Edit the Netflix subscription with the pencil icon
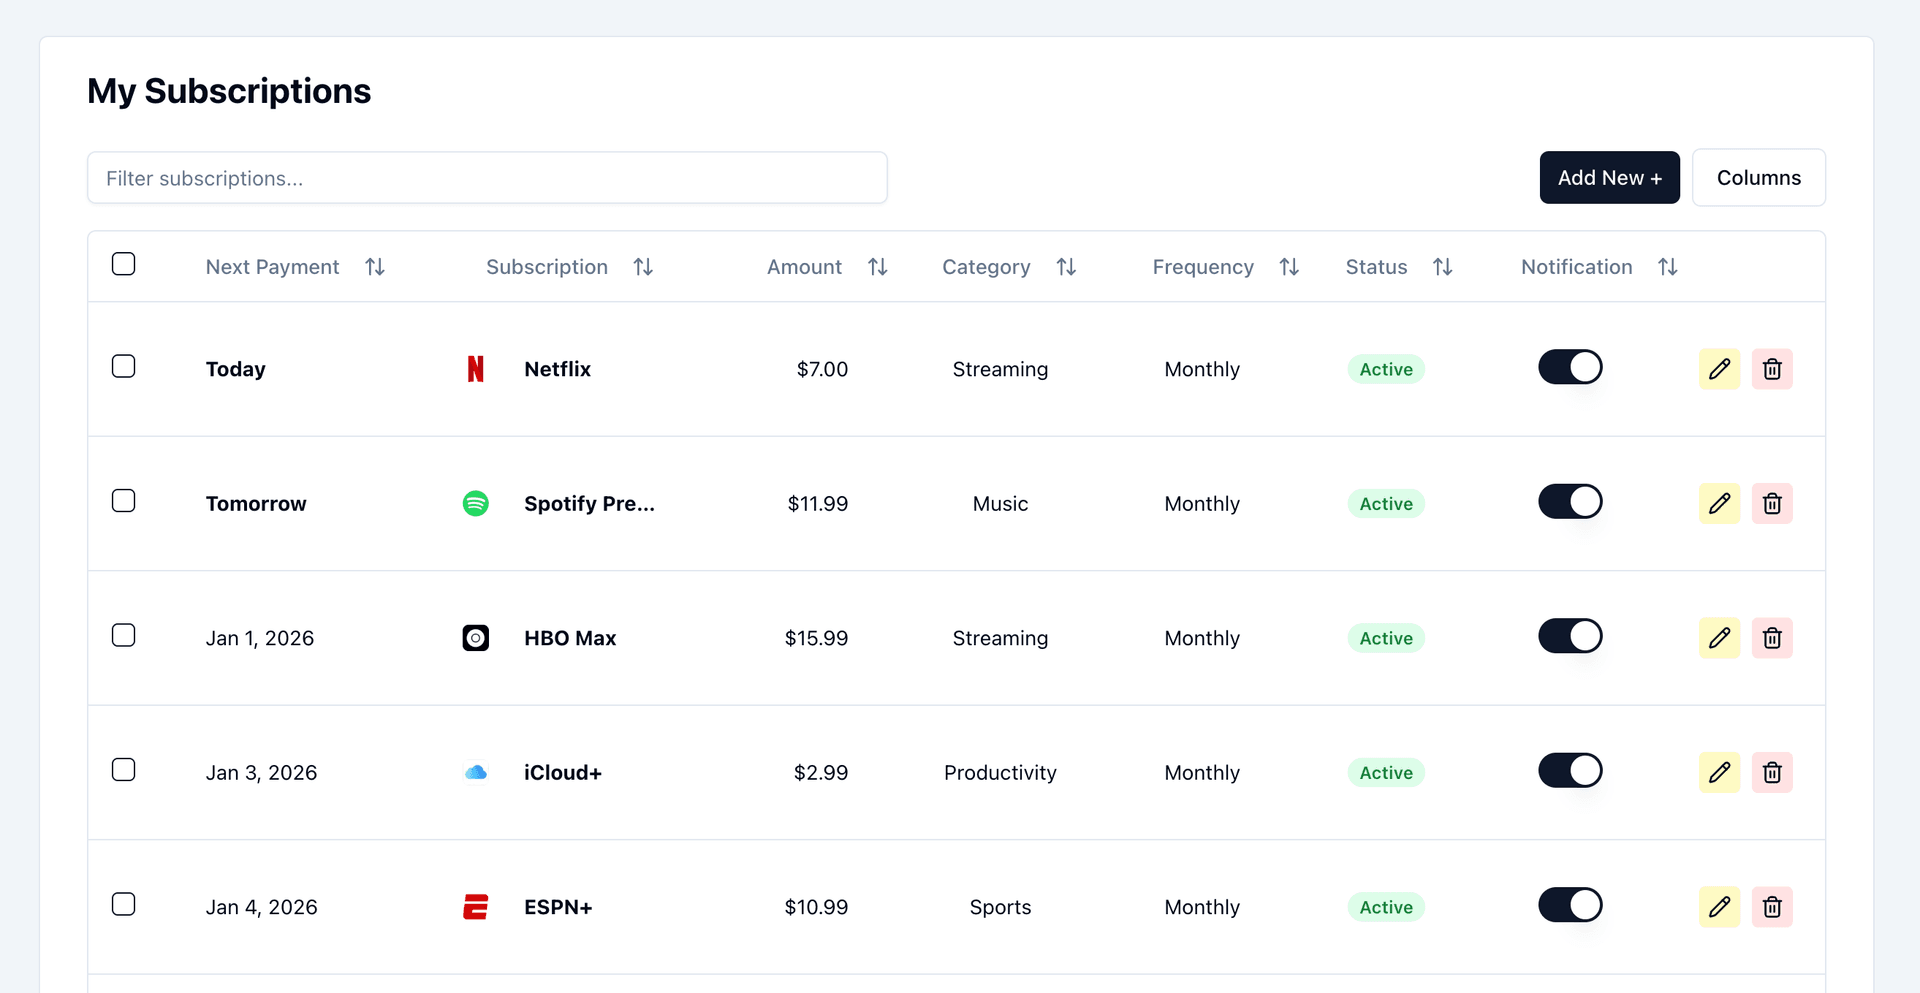1920x993 pixels. pos(1720,368)
